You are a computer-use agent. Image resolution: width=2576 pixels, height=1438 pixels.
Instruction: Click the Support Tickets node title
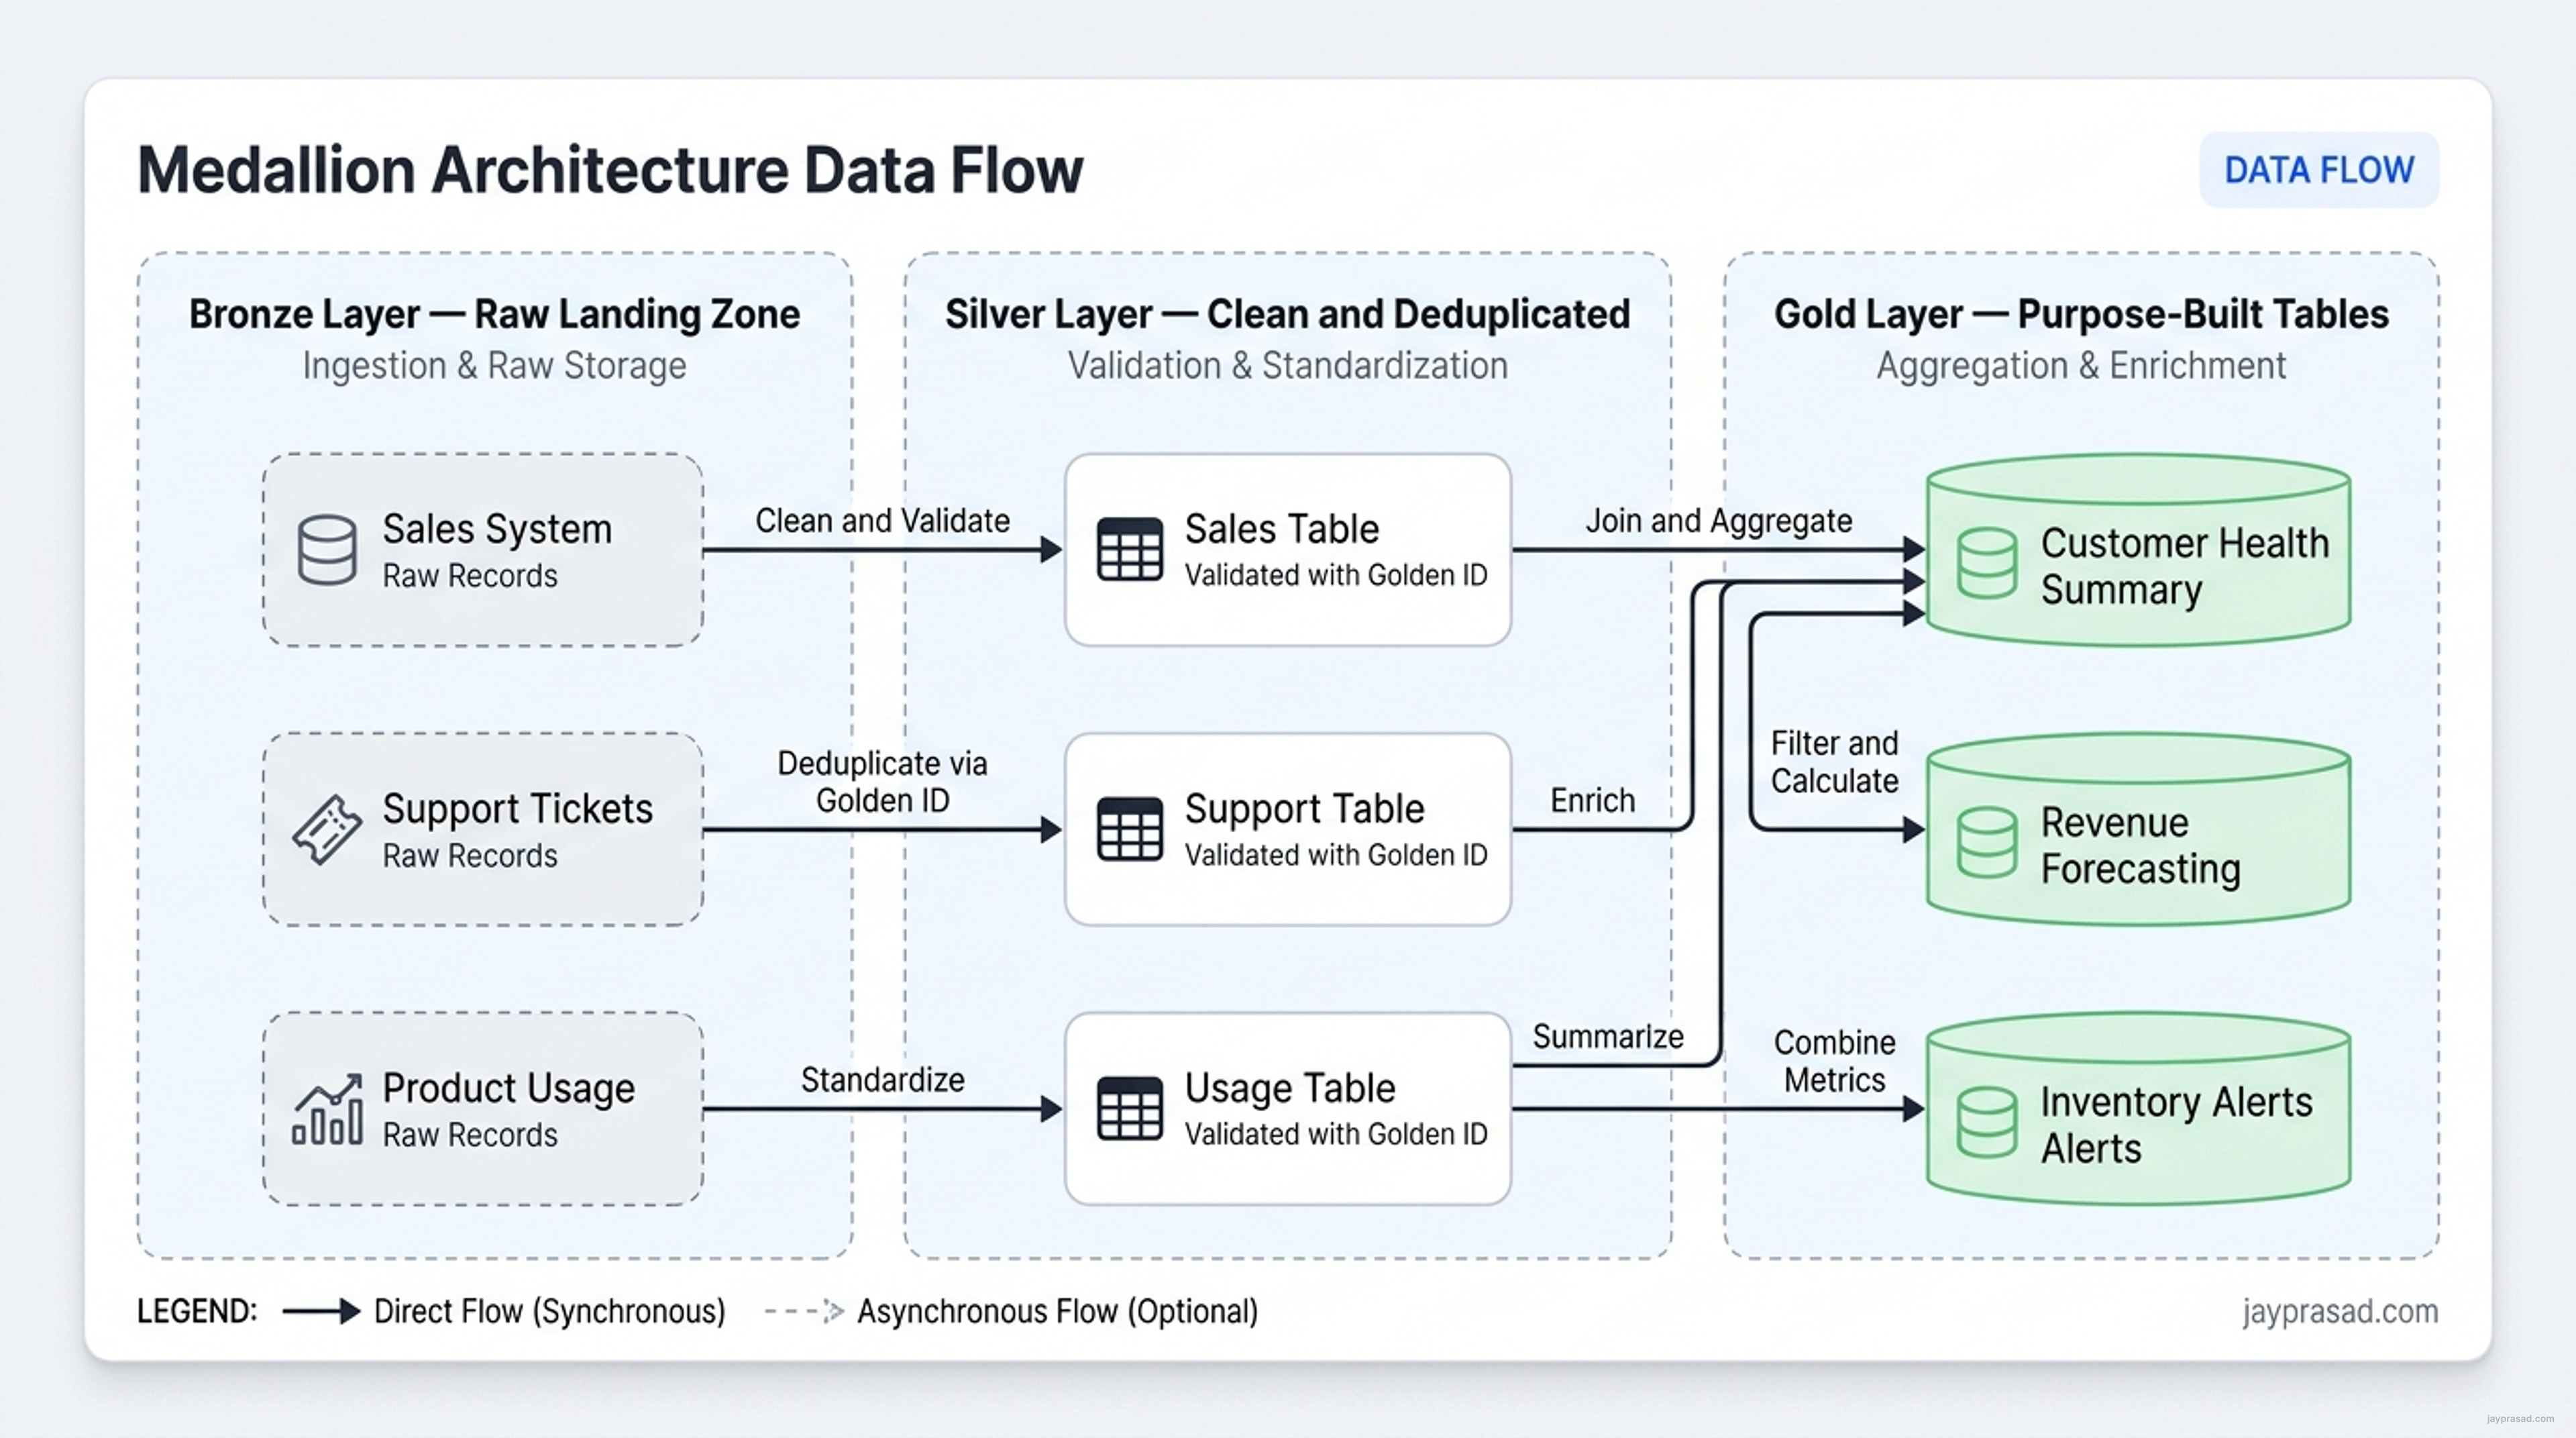[x=517, y=809]
